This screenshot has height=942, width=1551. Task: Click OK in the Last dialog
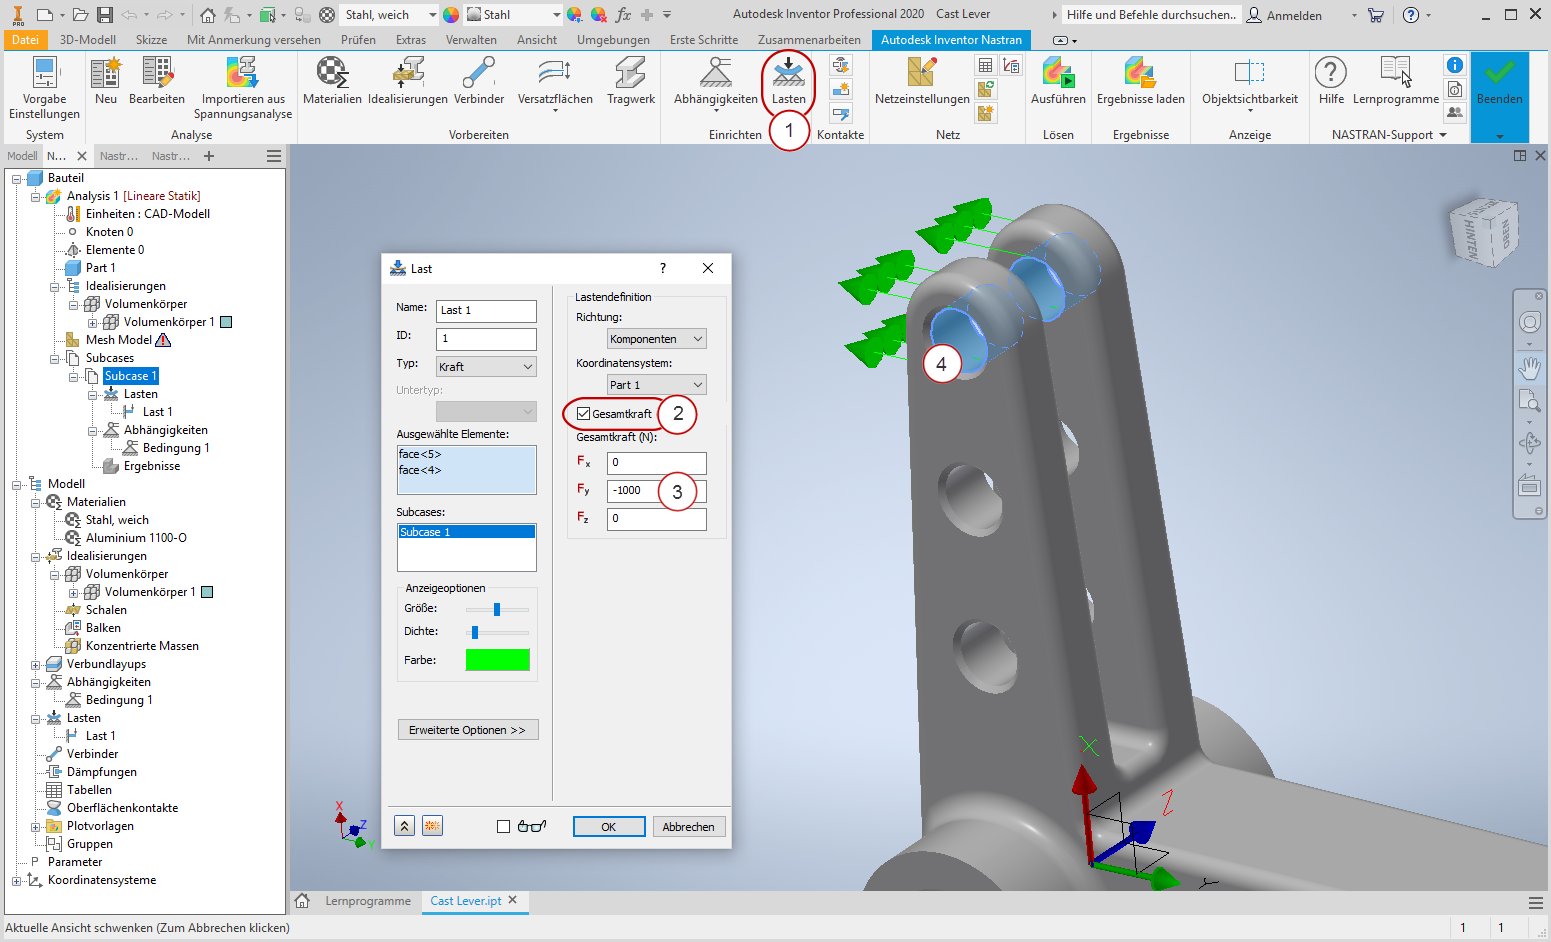[x=608, y=827]
